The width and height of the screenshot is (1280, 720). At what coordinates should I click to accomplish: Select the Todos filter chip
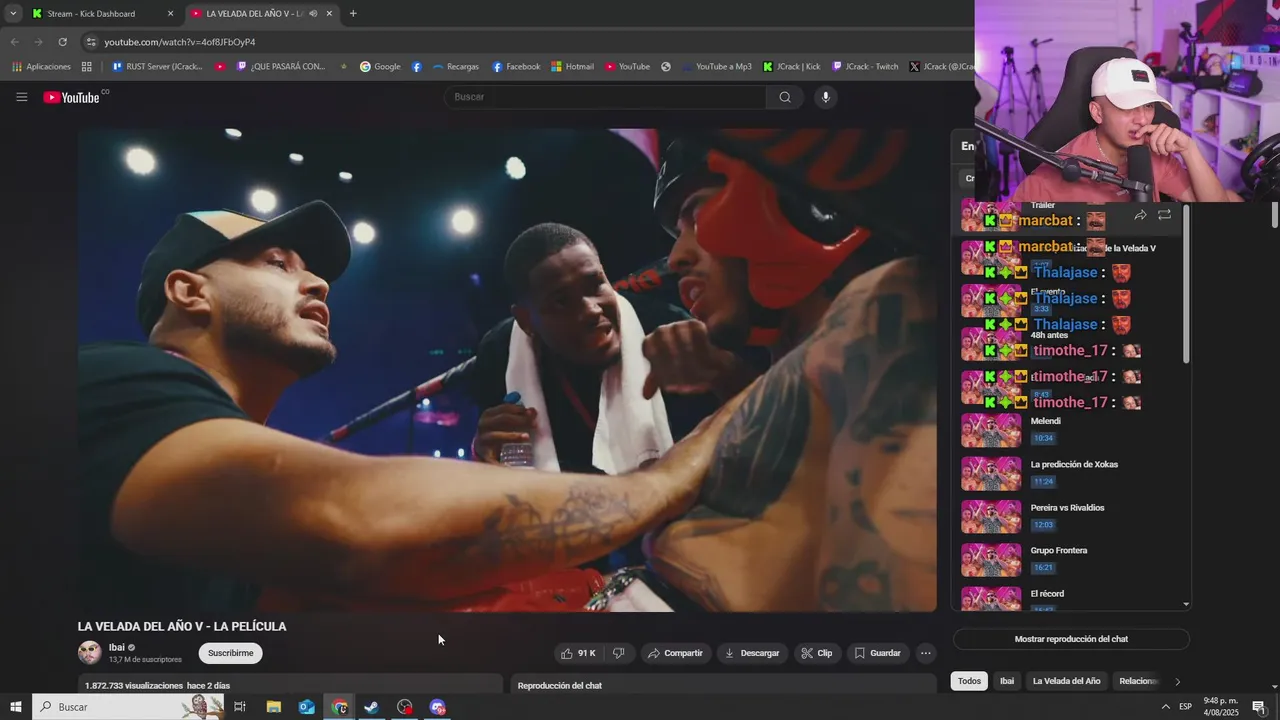tap(969, 681)
